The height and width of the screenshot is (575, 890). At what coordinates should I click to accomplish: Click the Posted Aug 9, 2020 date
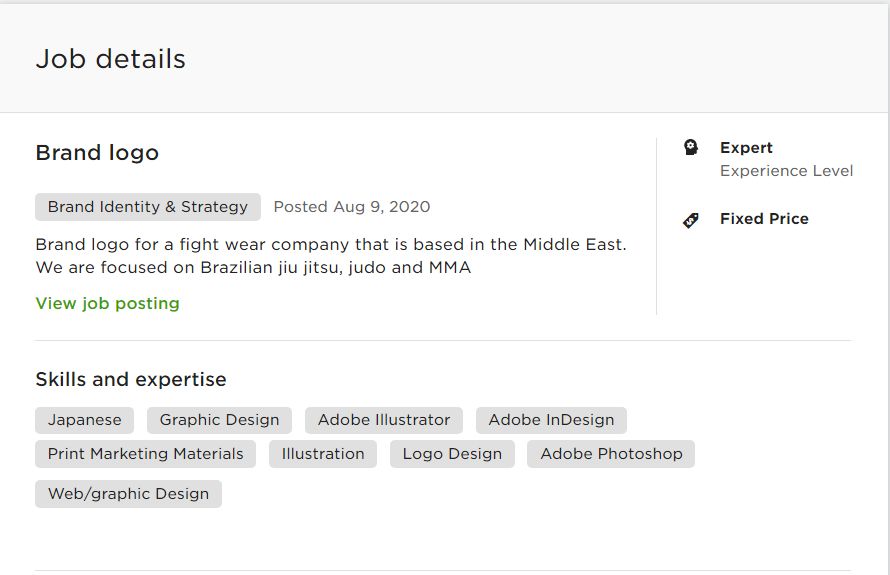(352, 207)
